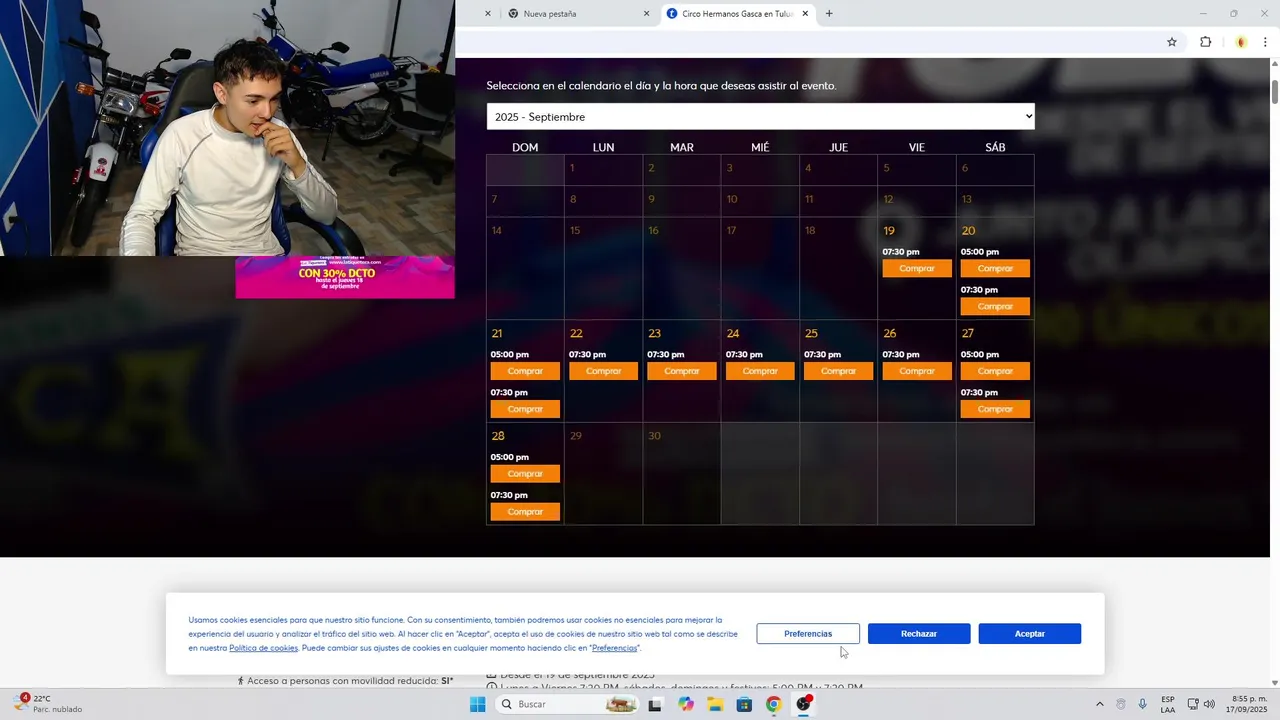Click the SÁB column header
Image resolution: width=1280 pixels, height=720 pixels.
995,147
